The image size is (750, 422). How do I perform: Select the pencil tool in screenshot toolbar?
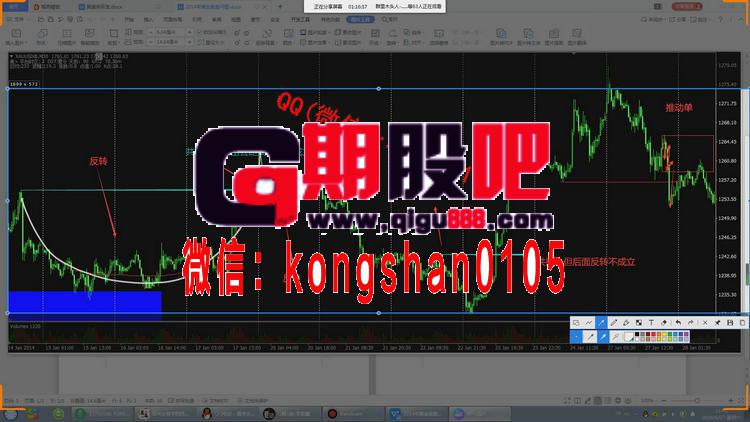614,323
